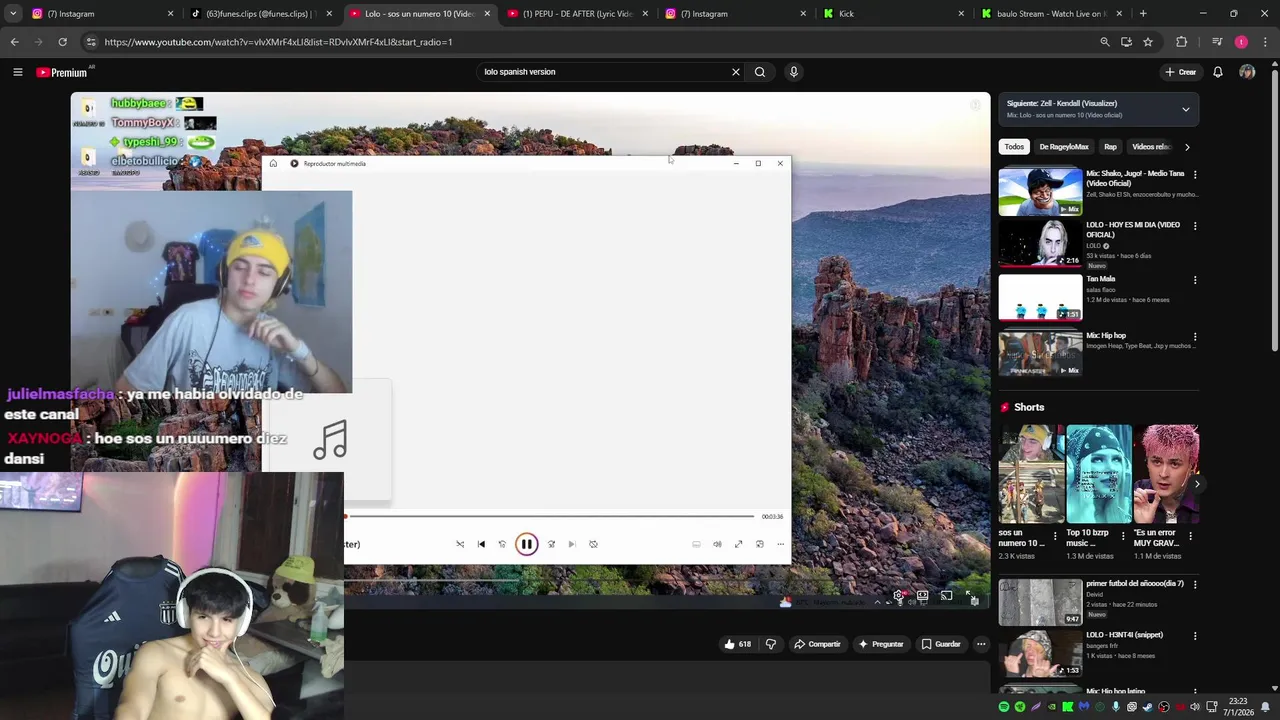Open the tab search dropdown
The image size is (1280, 720).
point(13,14)
